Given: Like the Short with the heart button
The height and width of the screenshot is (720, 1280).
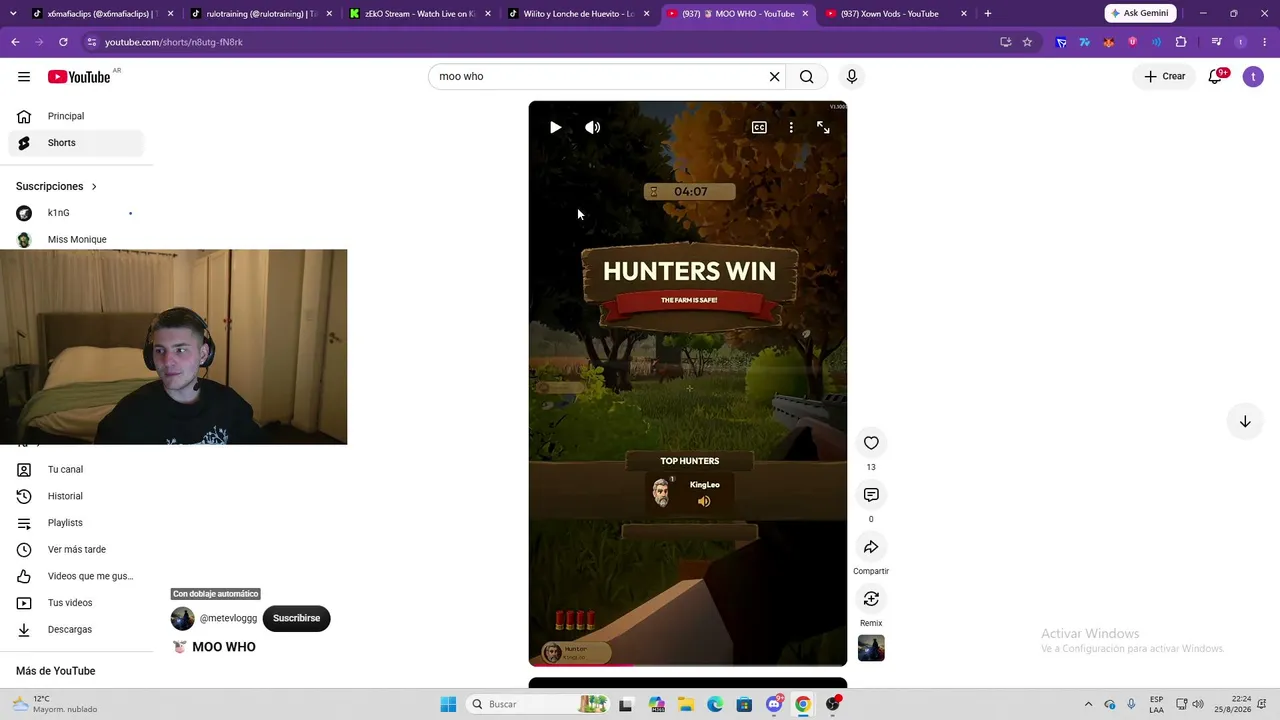Looking at the screenshot, I should 871,443.
